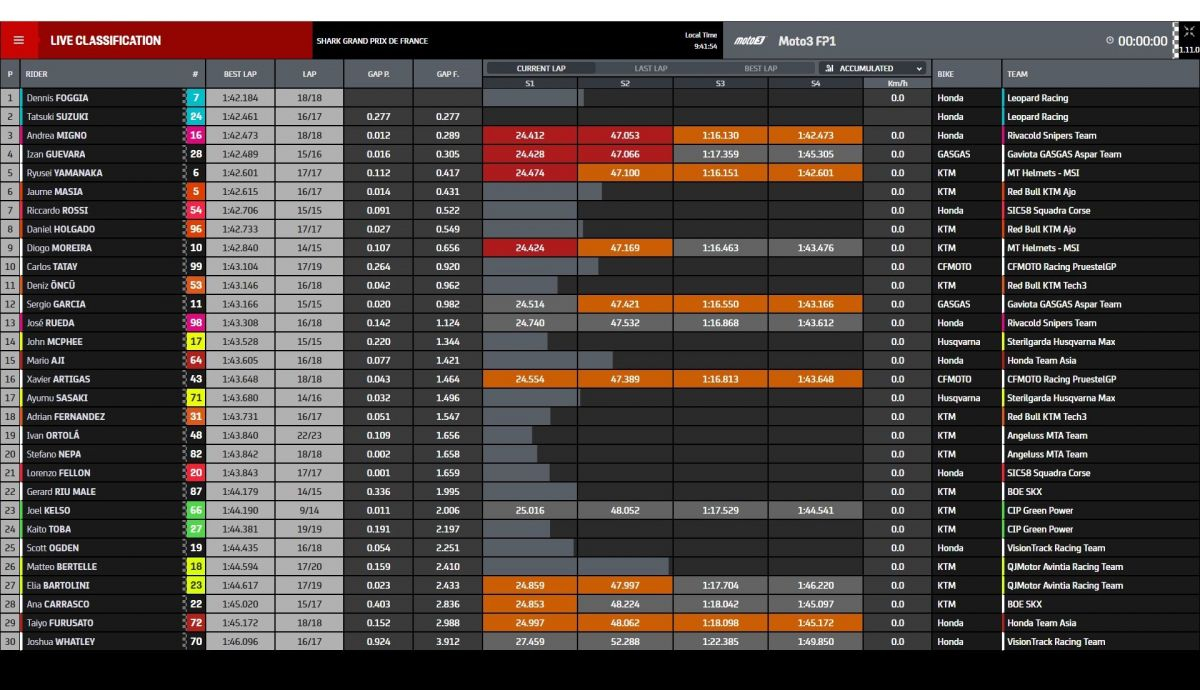This screenshot has height=690, width=1200.
Task: Click Yamanaka's S3 time 1:16.151
Action: (x=720, y=173)
